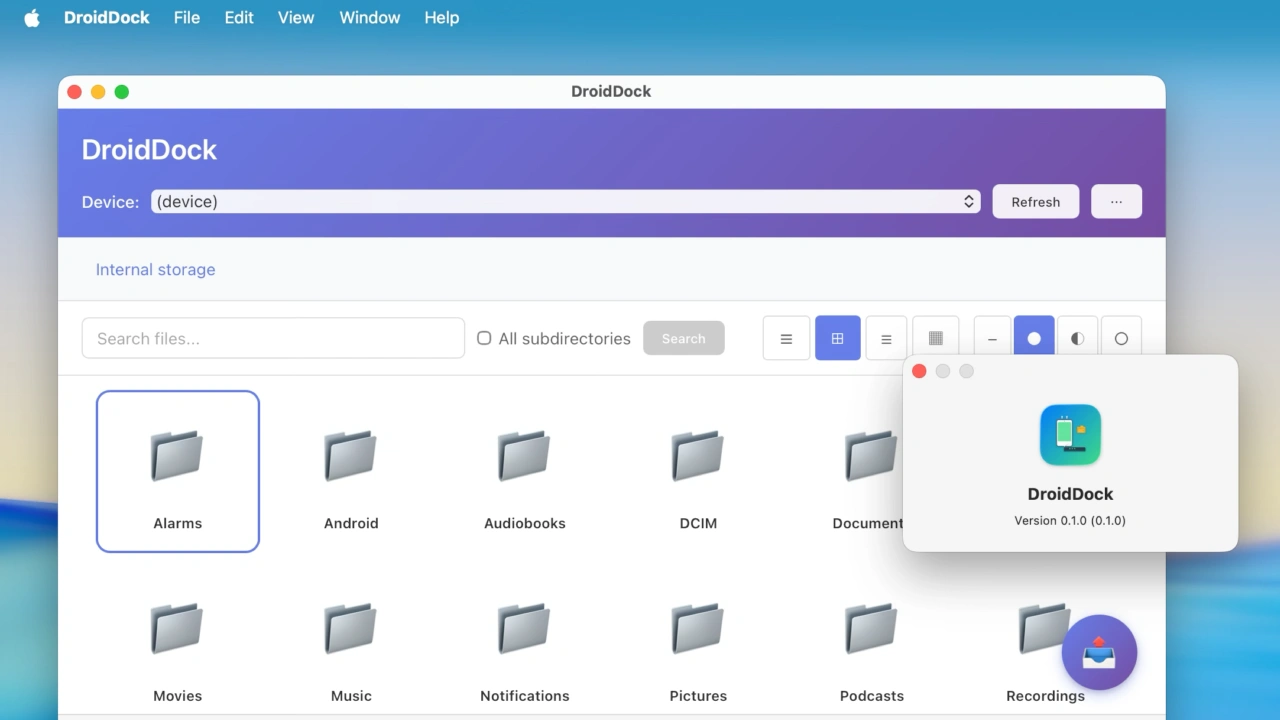1280x720 pixels.
Task: Click the small icon size control
Action: 991,337
